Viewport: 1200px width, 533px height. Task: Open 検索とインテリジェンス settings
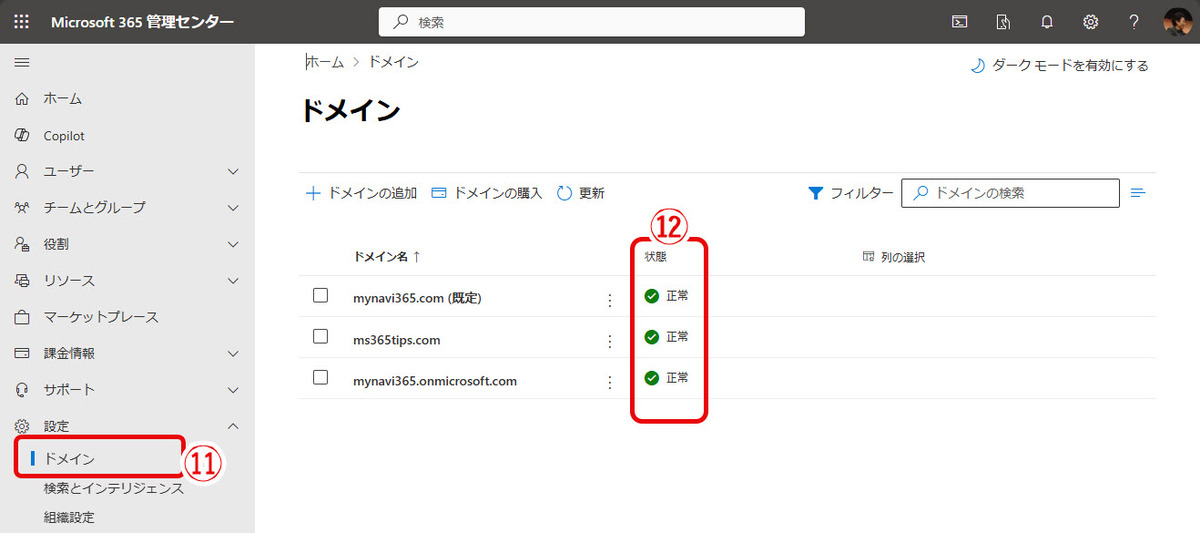click(113, 489)
